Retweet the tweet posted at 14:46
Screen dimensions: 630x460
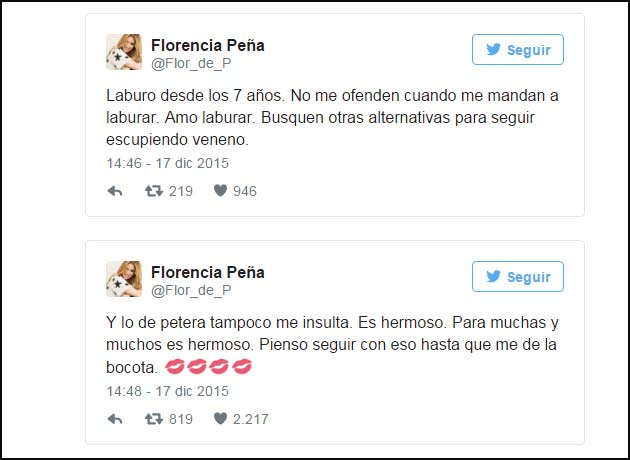pyautogui.click(x=154, y=191)
